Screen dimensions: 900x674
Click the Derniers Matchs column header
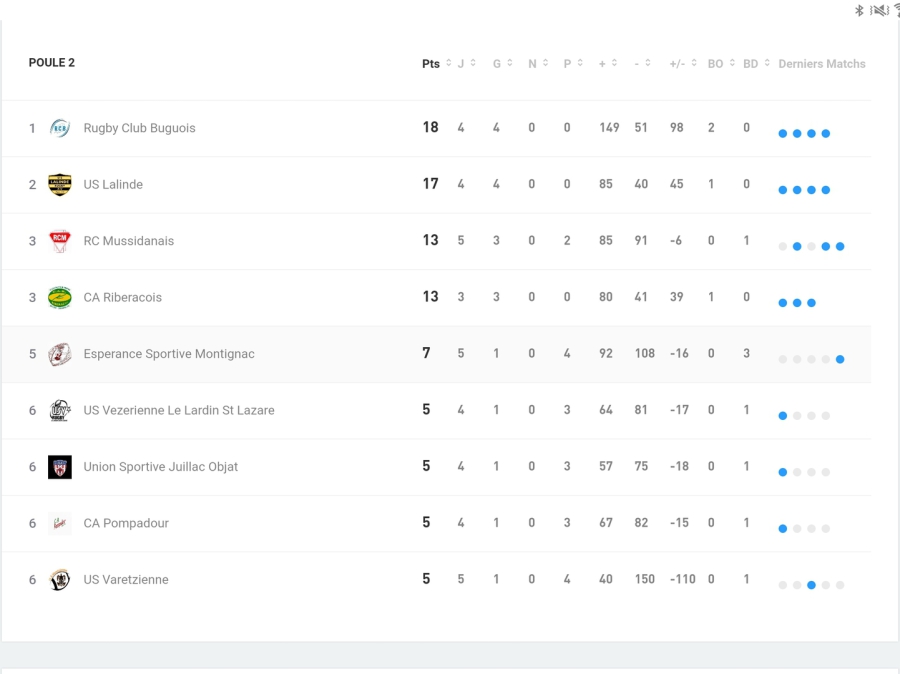click(x=822, y=64)
